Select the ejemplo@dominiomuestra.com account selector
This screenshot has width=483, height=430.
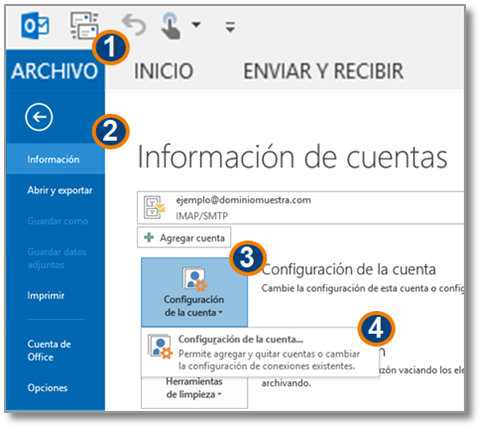[x=300, y=208]
